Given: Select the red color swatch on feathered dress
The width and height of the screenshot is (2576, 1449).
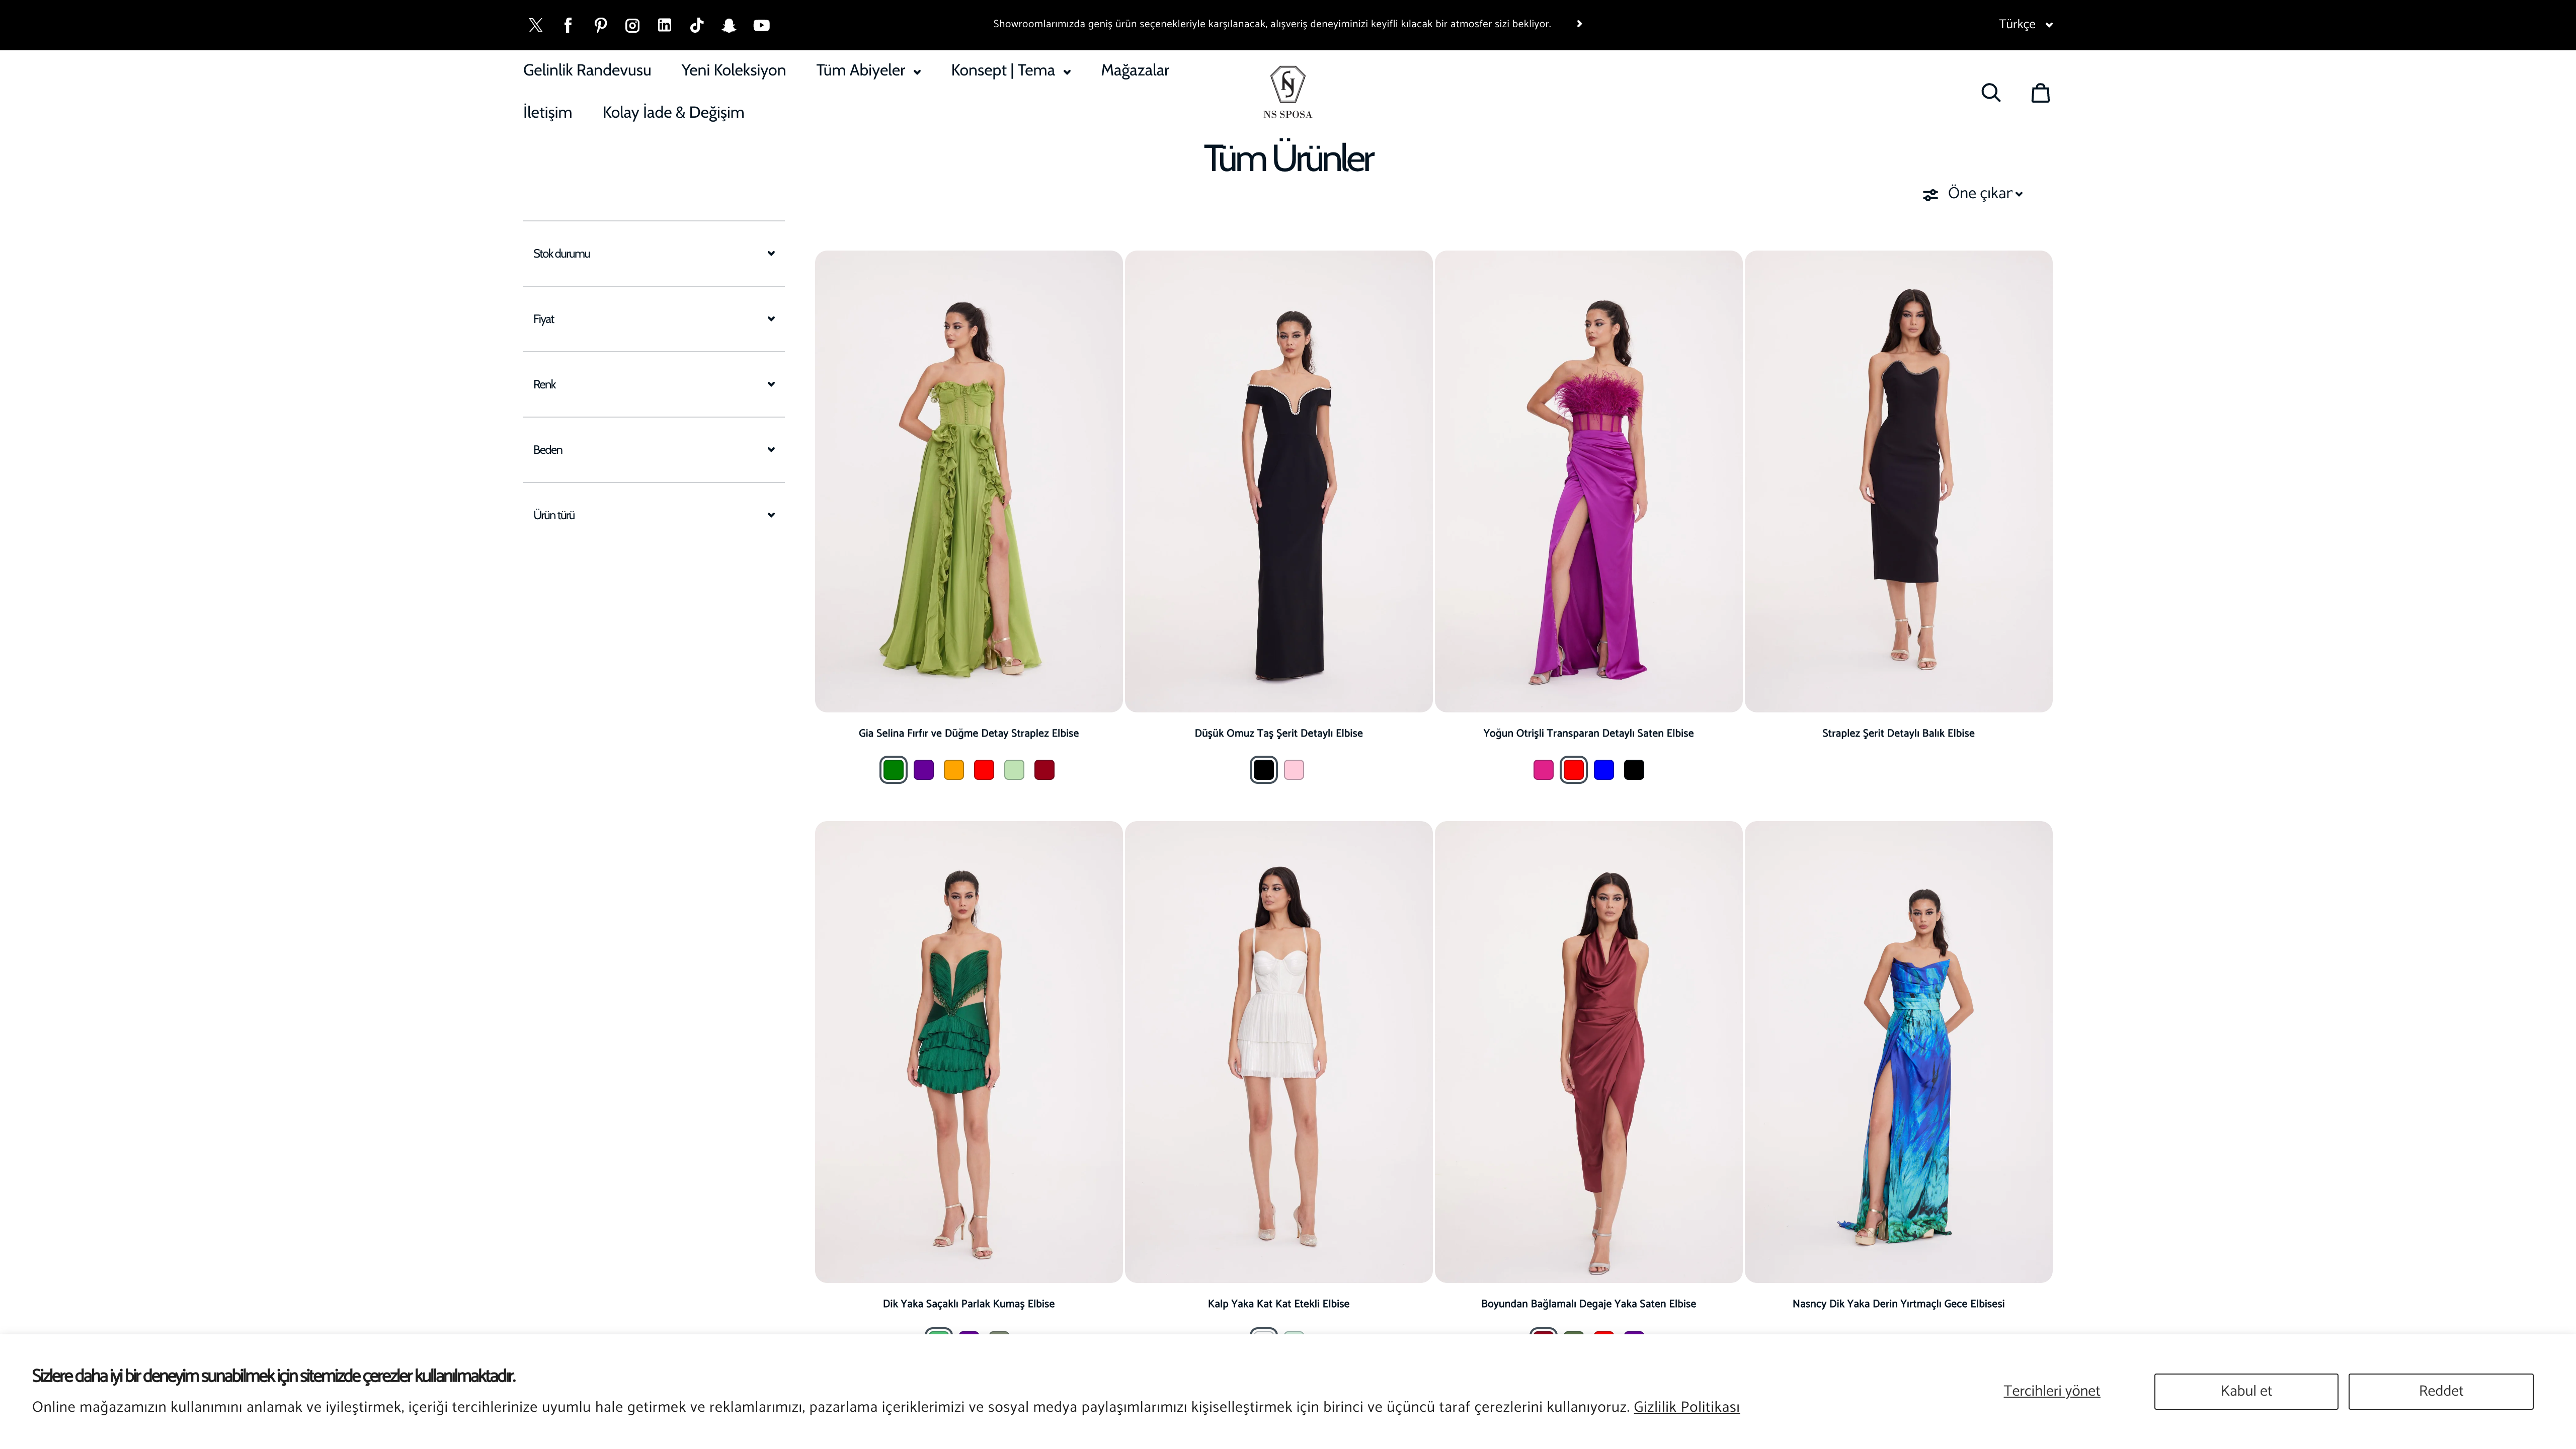Looking at the screenshot, I should tap(1573, 769).
